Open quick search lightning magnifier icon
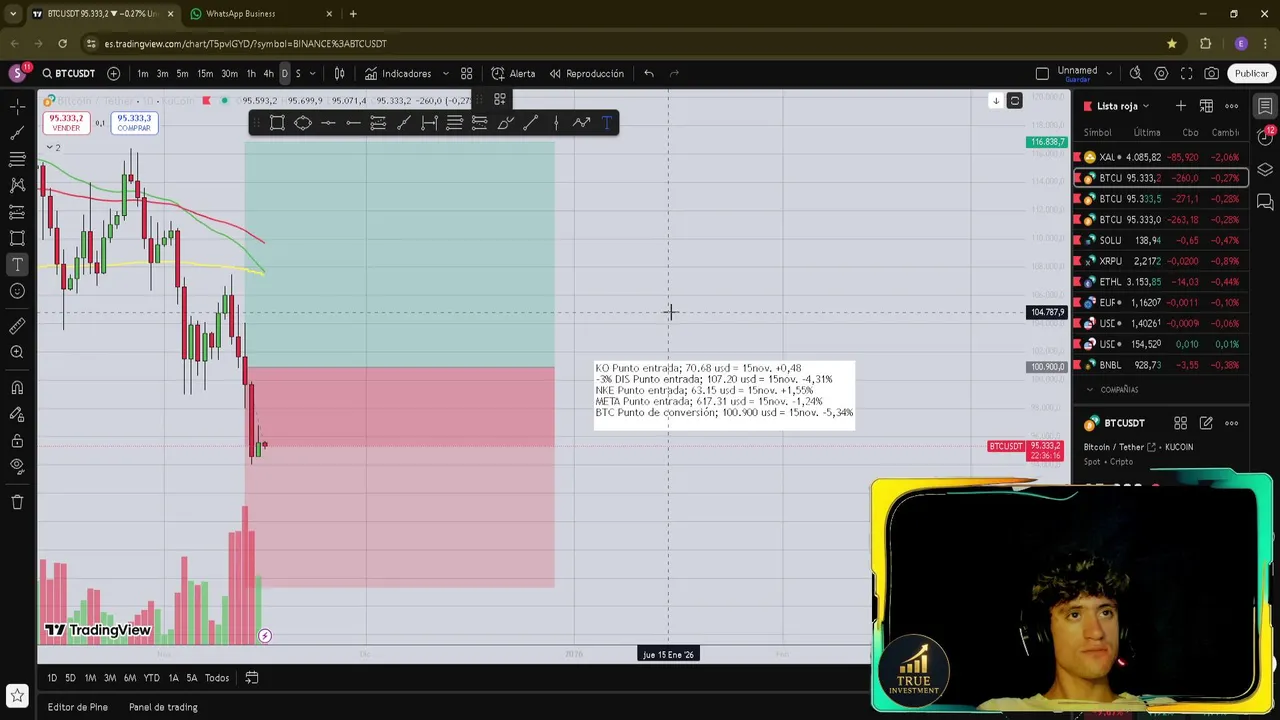The width and height of the screenshot is (1280, 720). (x=1135, y=73)
